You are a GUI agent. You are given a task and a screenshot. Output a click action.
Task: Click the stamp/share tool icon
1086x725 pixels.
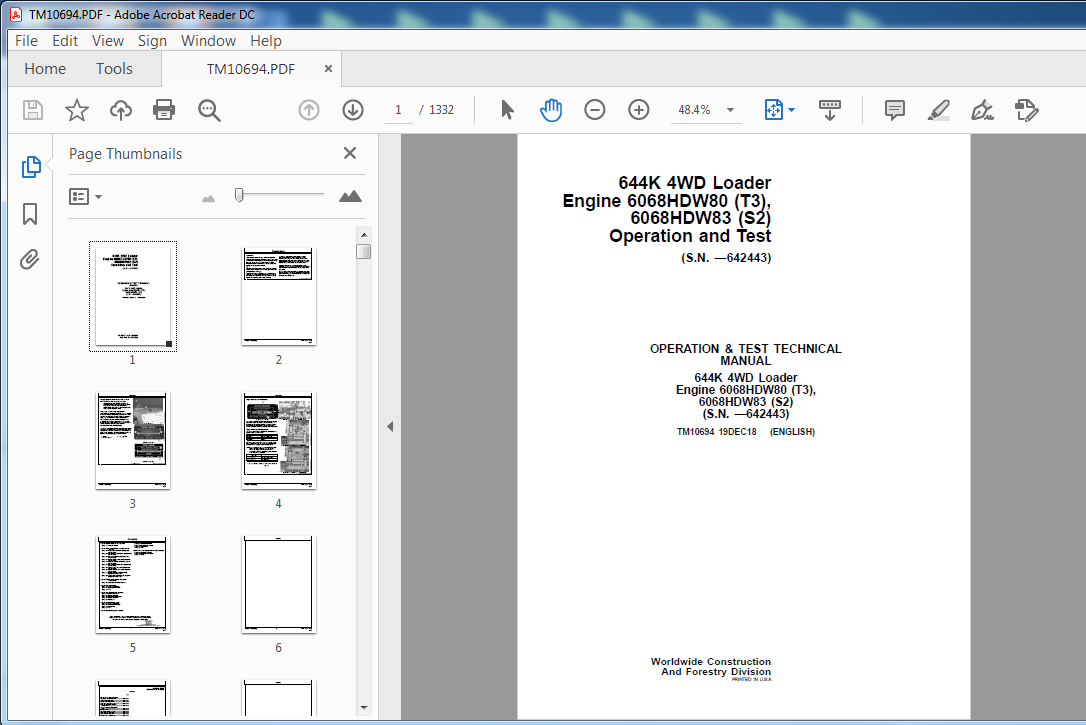click(1026, 110)
